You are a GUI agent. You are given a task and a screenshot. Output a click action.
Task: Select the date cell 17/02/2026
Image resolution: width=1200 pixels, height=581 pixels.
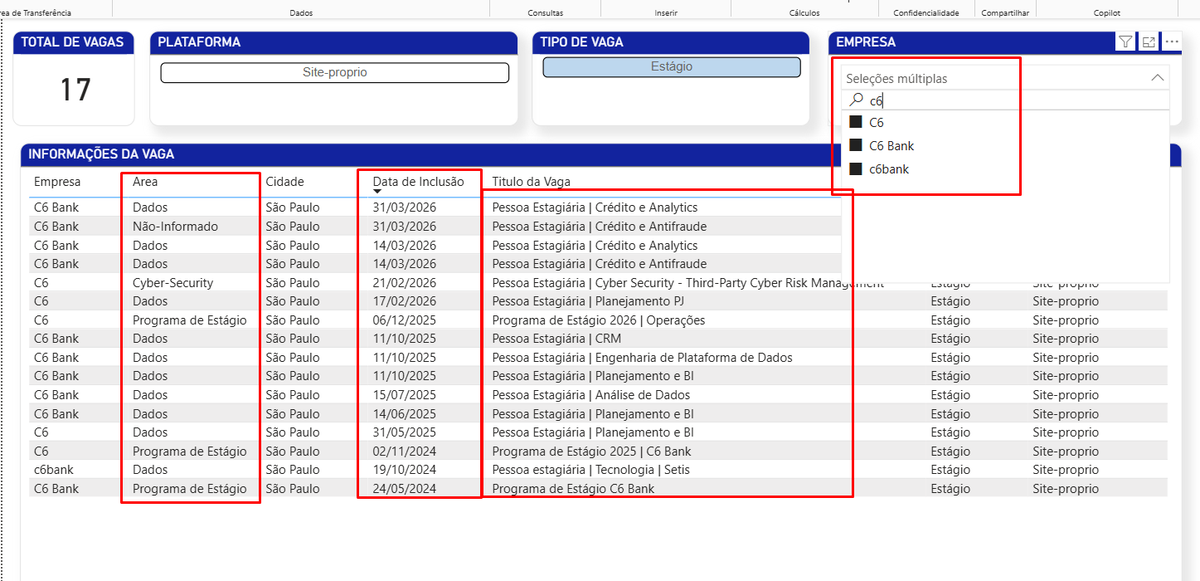click(404, 301)
